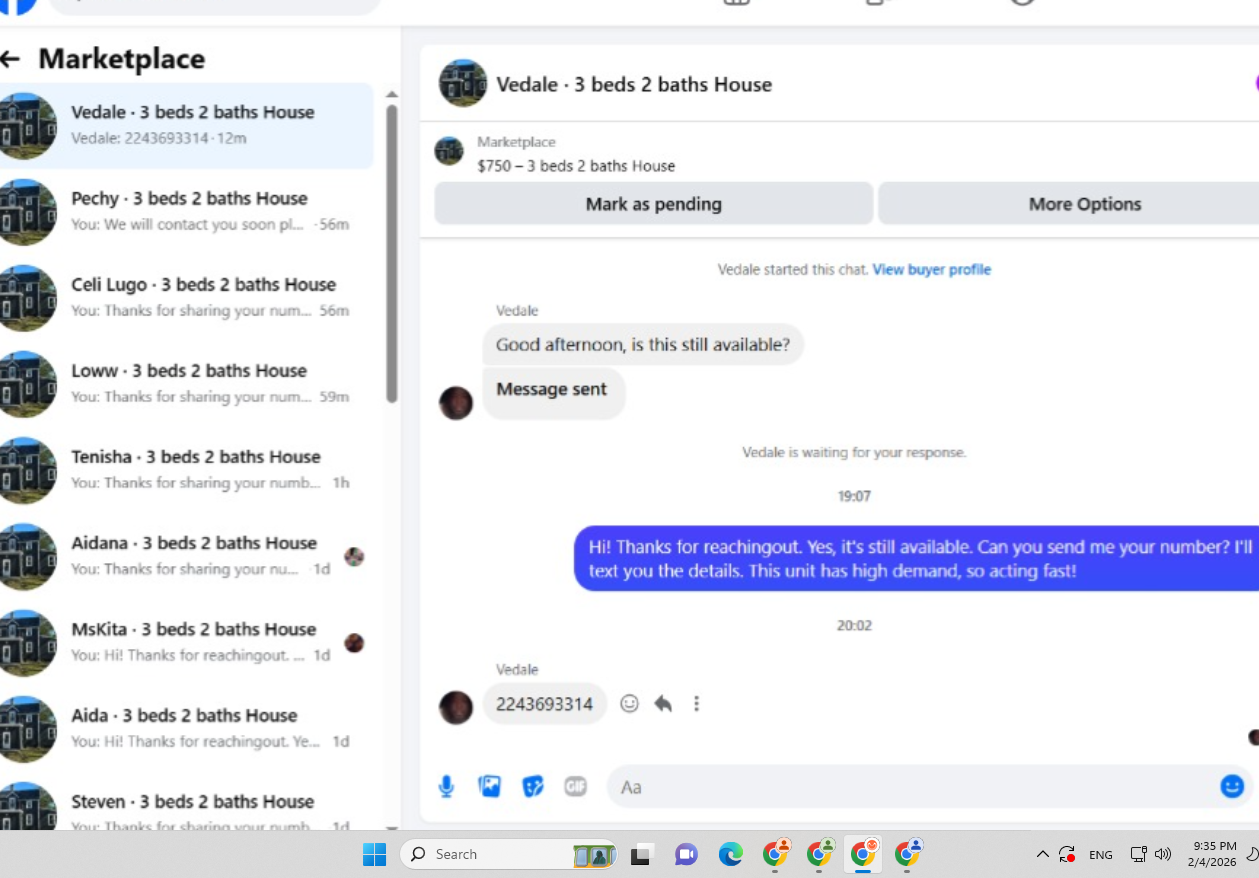Open the emoji picker in the message box
Image resolution: width=1259 pixels, height=878 pixels.
click(x=1232, y=787)
